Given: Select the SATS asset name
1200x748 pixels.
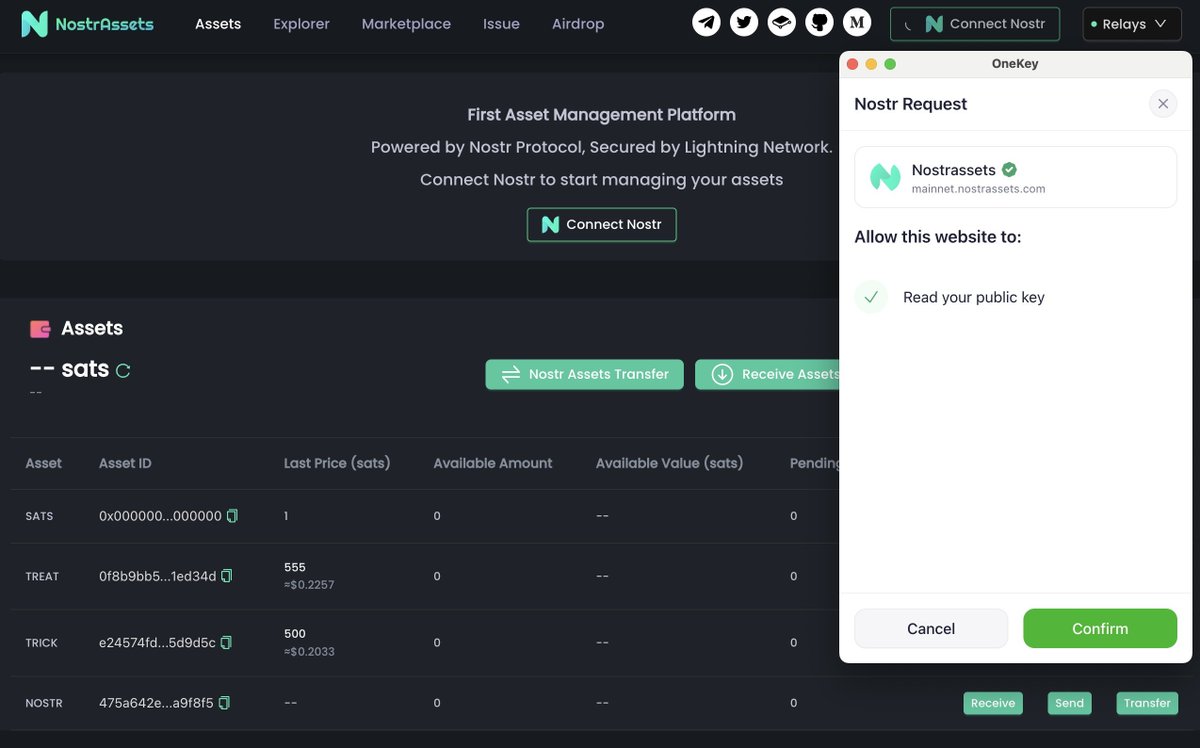Looking at the screenshot, I should [x=39, y=516].
